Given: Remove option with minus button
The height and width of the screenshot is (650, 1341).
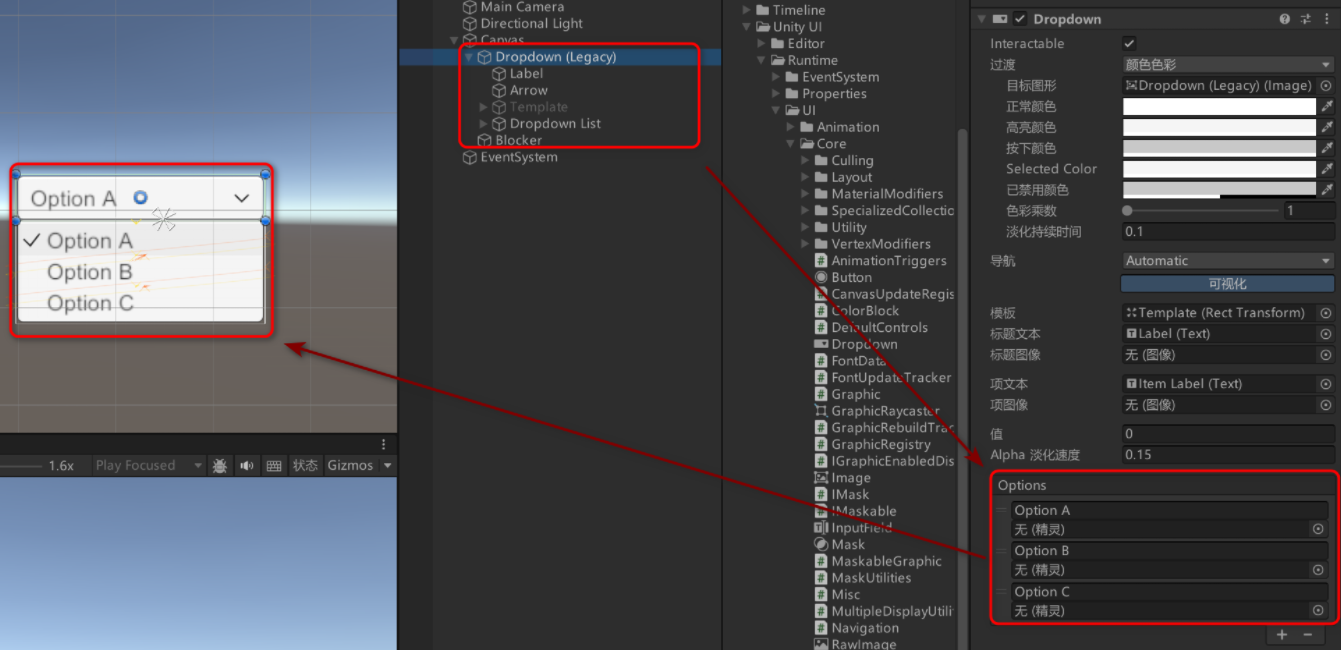Looking at the screenshot, I should pyautogui.click(x=1307, y=635).
